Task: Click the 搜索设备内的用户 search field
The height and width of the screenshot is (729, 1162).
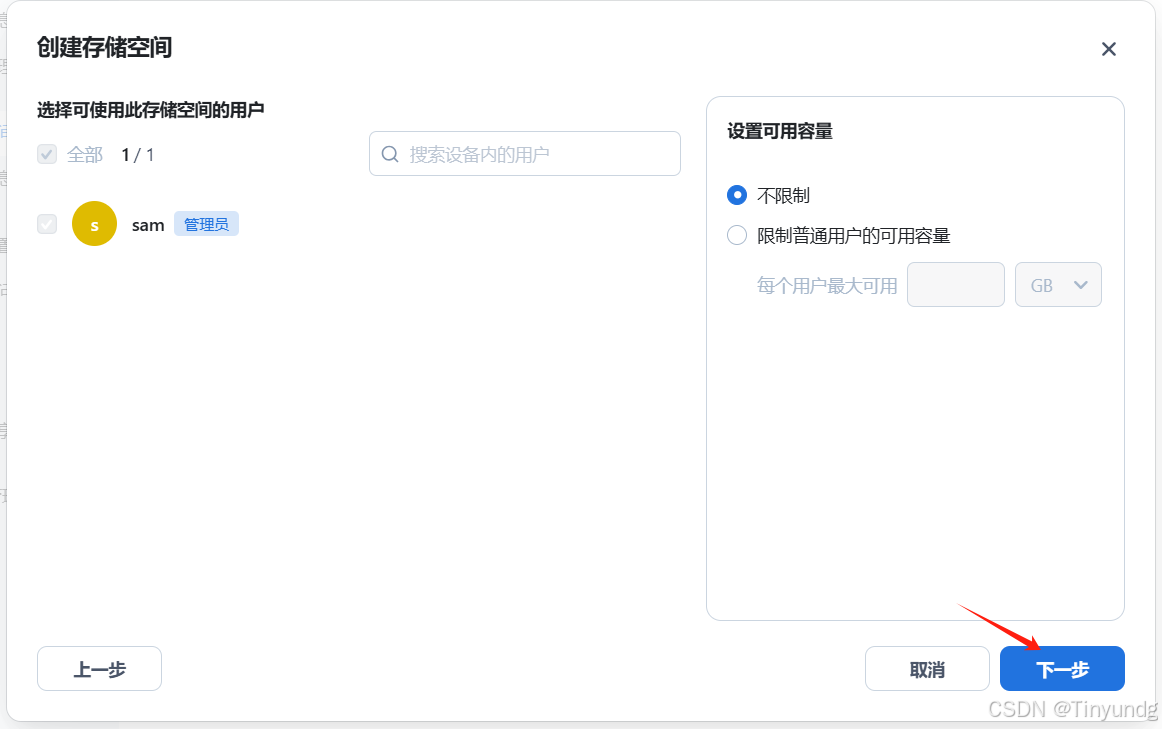Action: click(x=524, y=153)
